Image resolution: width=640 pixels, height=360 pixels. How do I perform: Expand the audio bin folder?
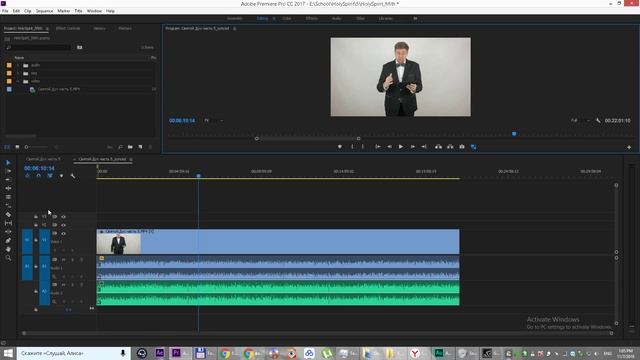18,65
